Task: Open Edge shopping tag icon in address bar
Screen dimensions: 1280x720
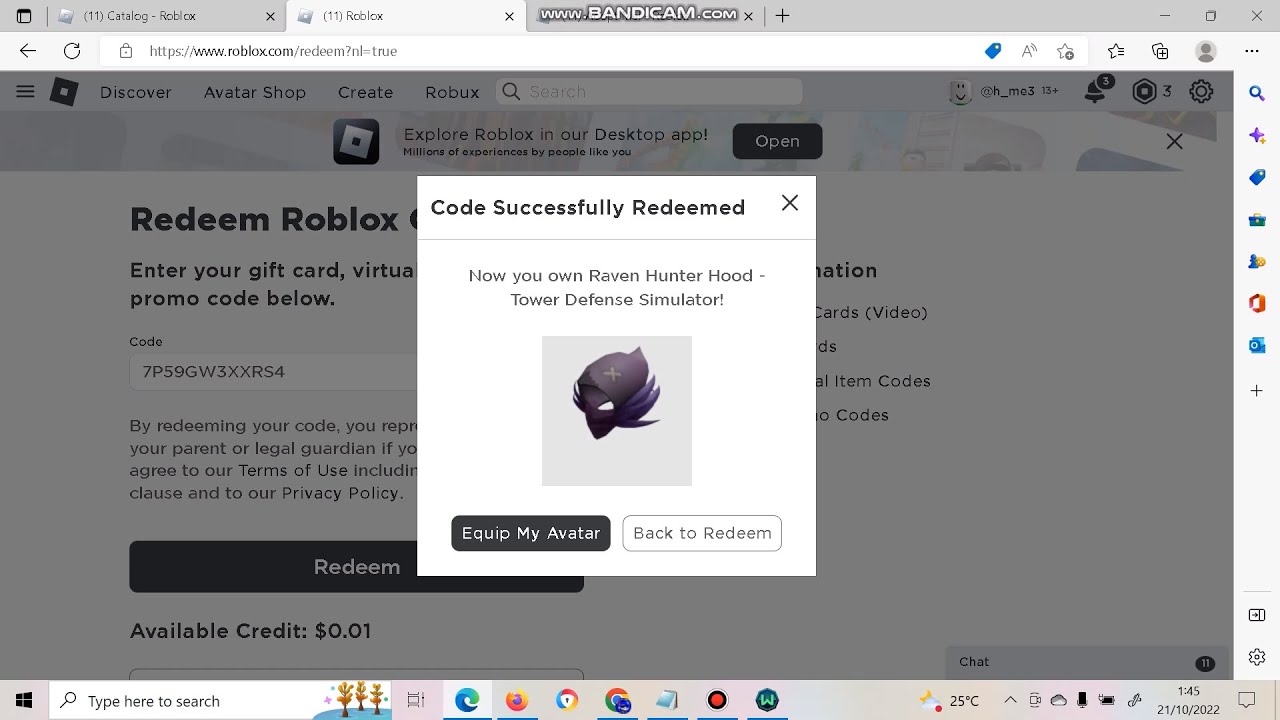Action: click(993, 51)
